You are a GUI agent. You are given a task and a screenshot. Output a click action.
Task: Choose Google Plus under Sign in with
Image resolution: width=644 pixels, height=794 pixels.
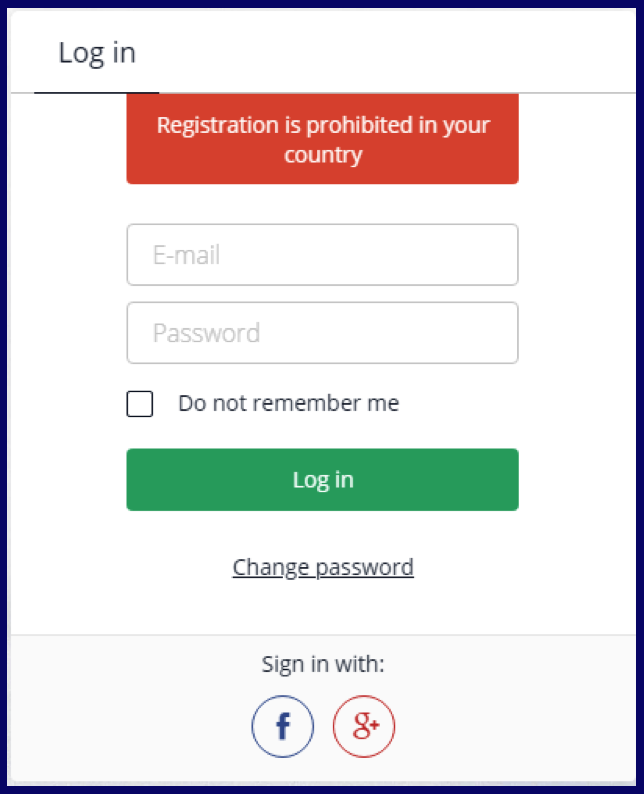pyautogui.click(x=364, y=726)
